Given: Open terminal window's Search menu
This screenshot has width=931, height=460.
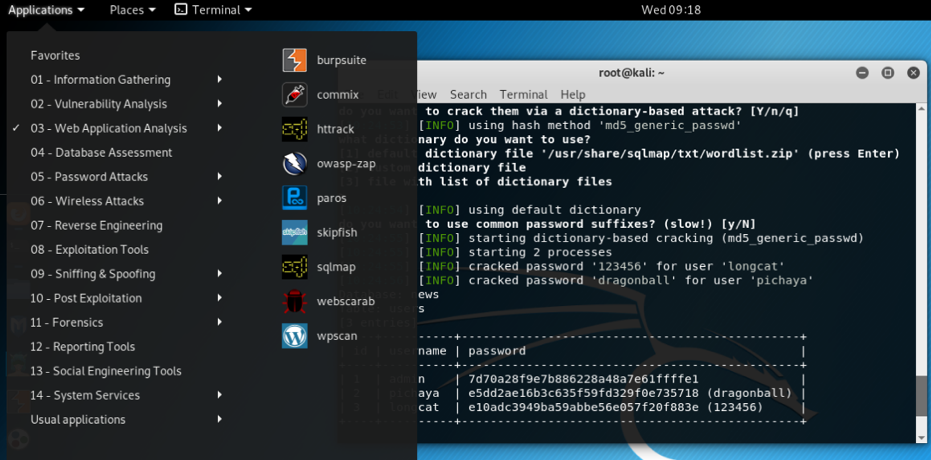Looking at the screenshot, I should click(x=468, y=94).
